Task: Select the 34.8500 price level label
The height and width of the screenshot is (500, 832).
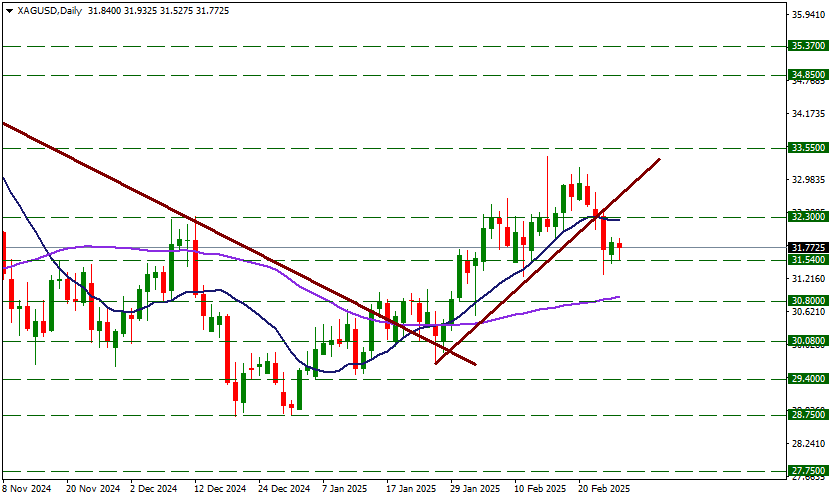Action: (808, 74)
